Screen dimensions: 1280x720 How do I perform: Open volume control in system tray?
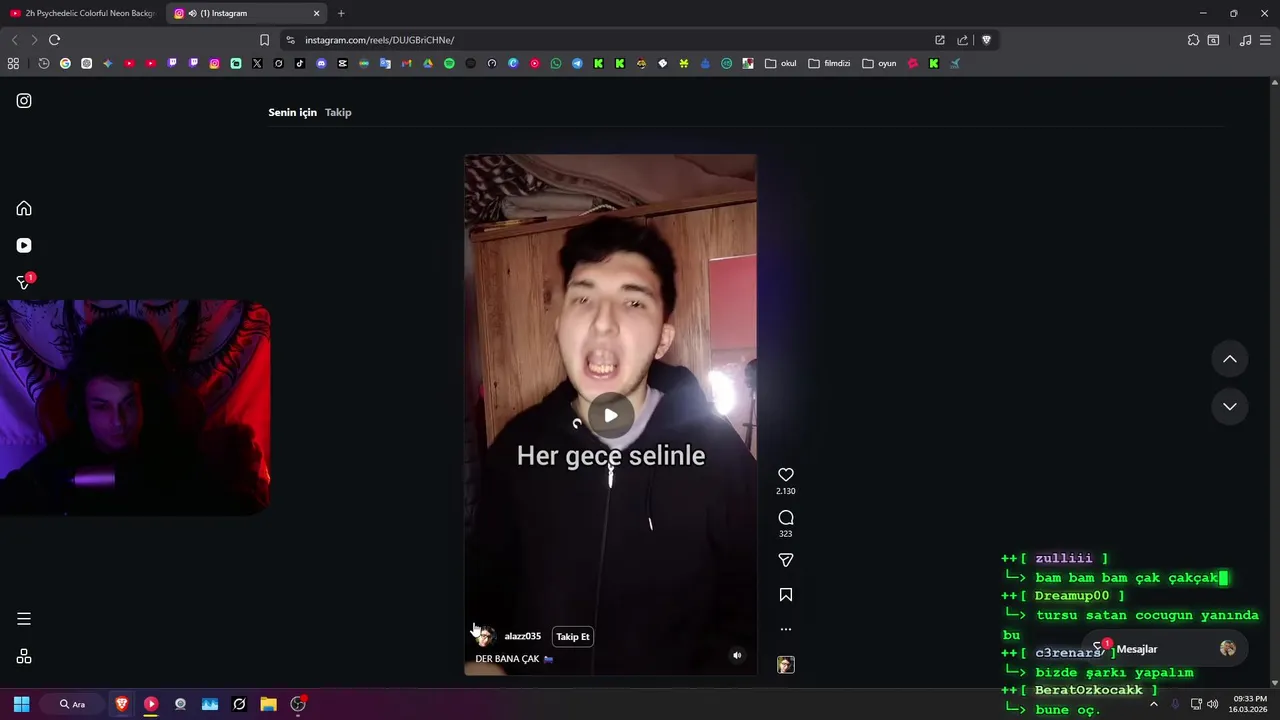click(x=1212, y=704)
